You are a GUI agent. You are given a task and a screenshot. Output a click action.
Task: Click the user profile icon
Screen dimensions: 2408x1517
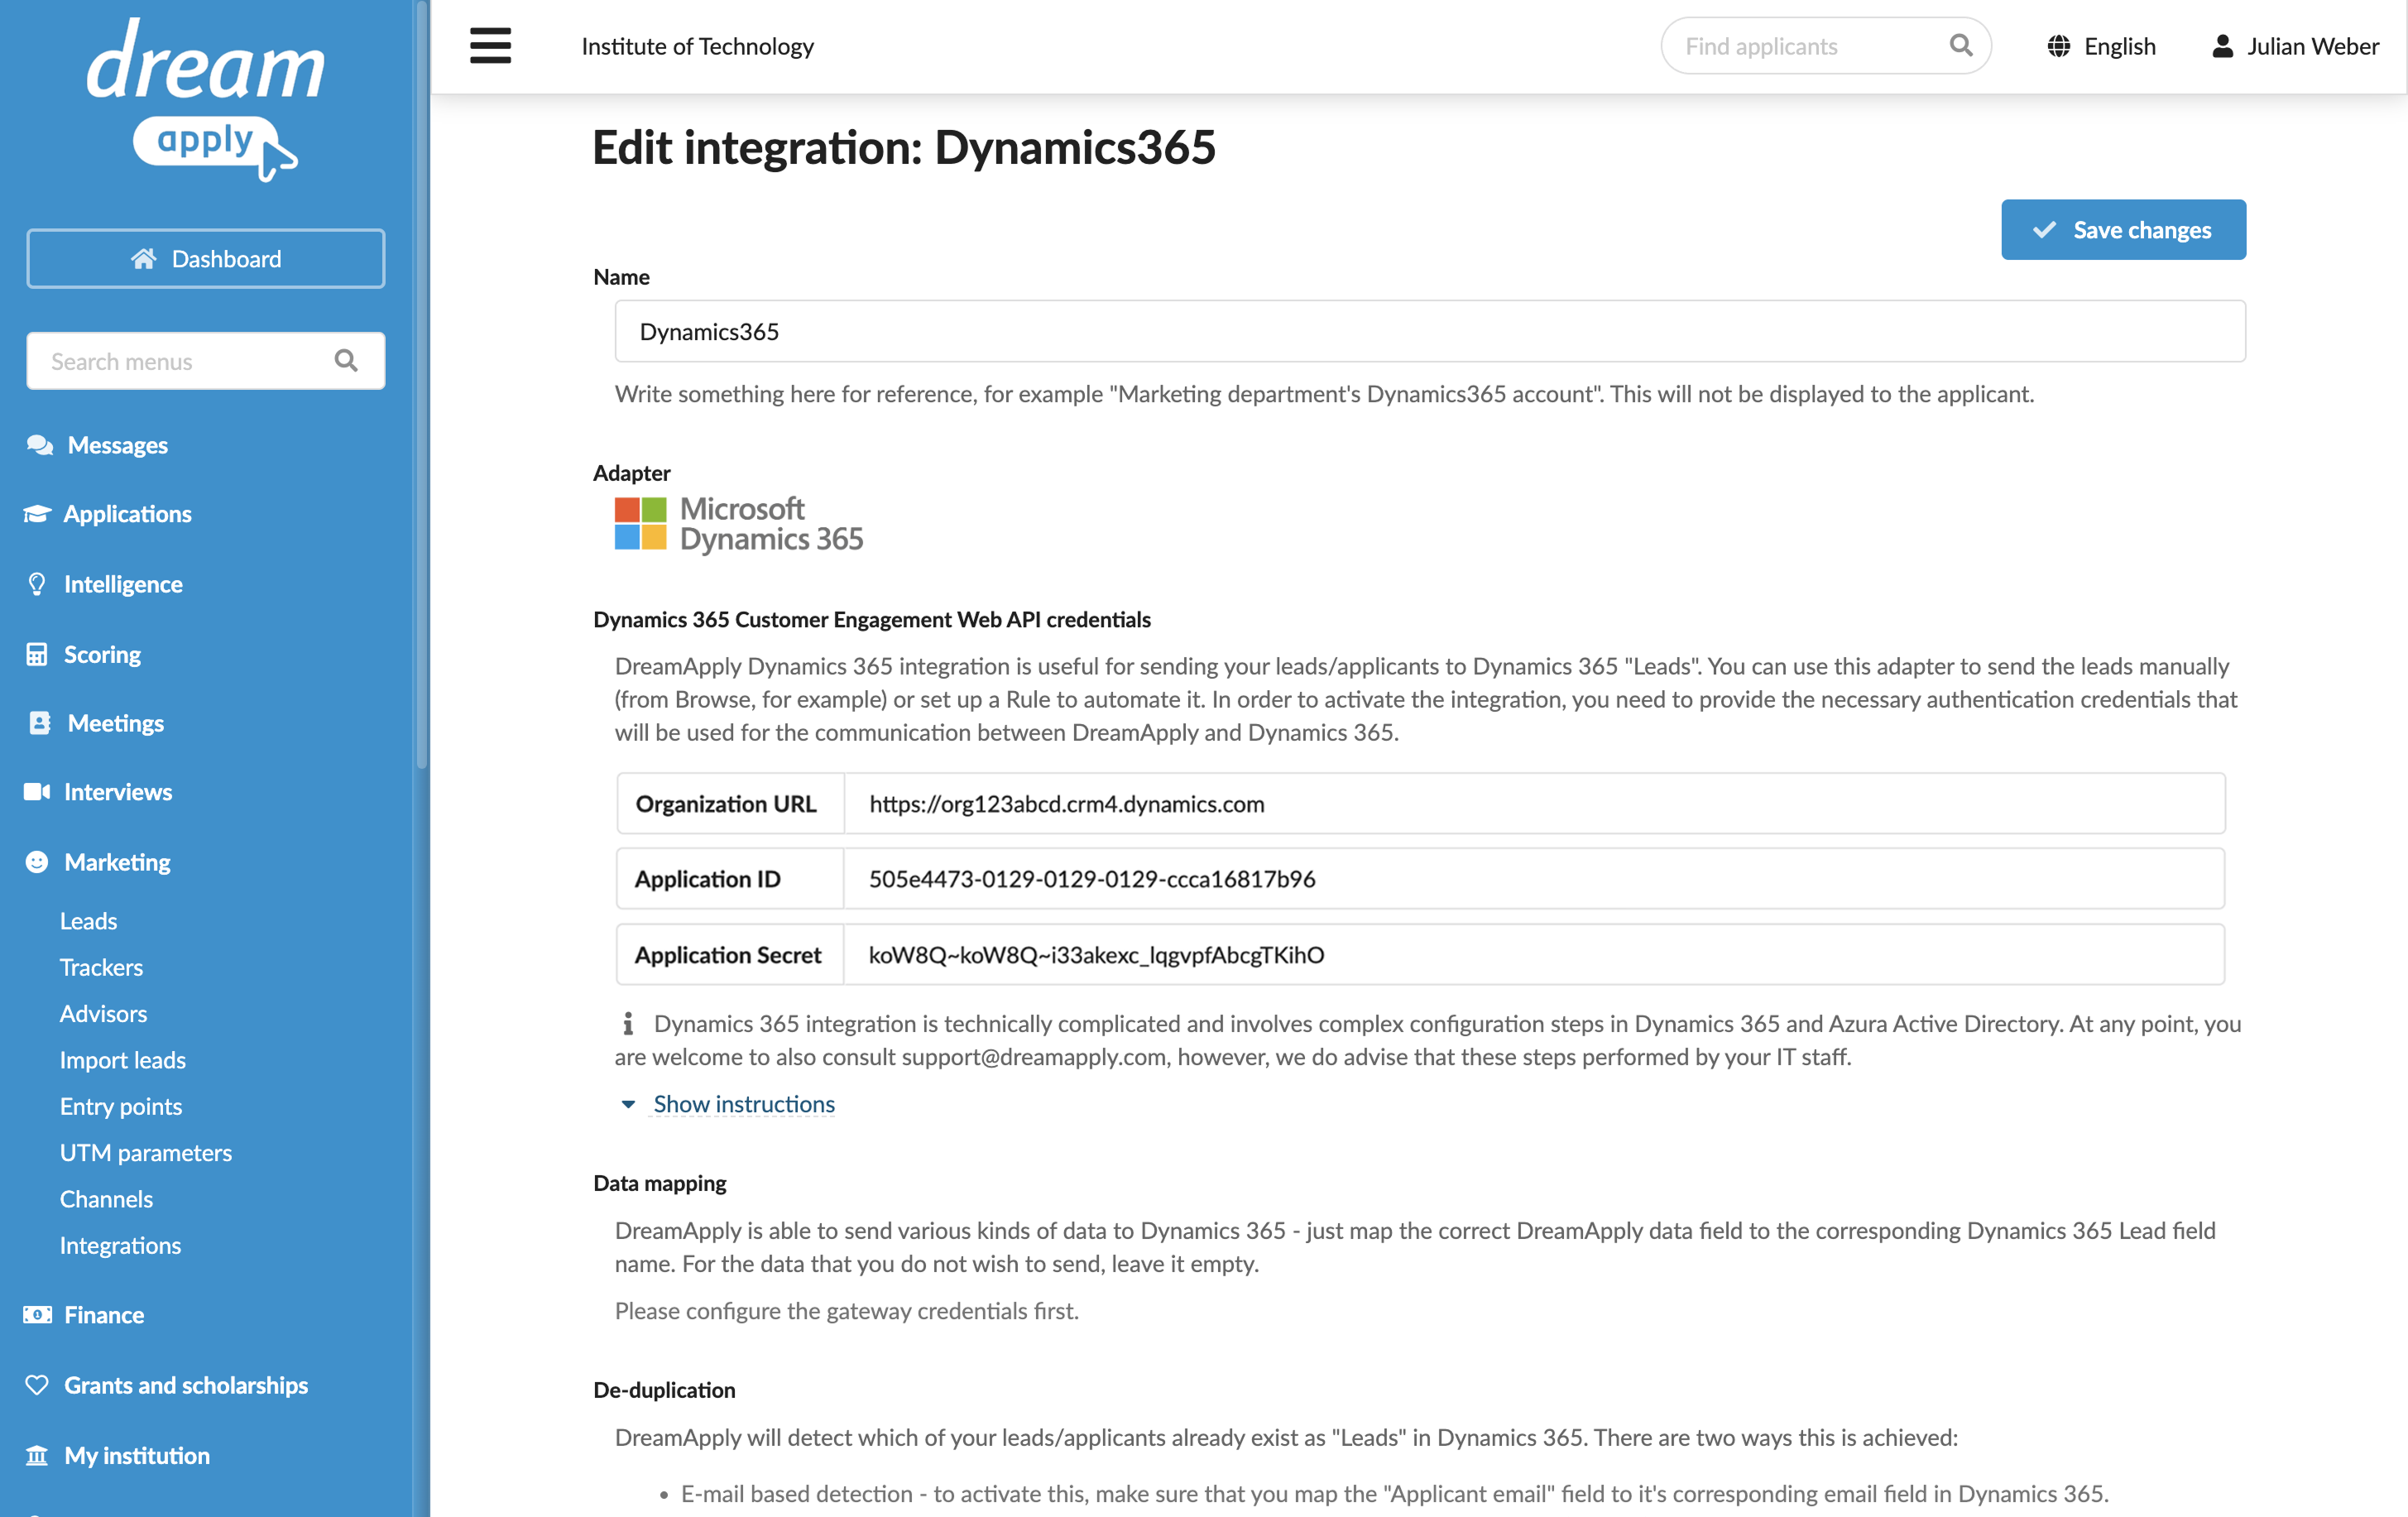pyautogui.click(x=2222, y=46)
